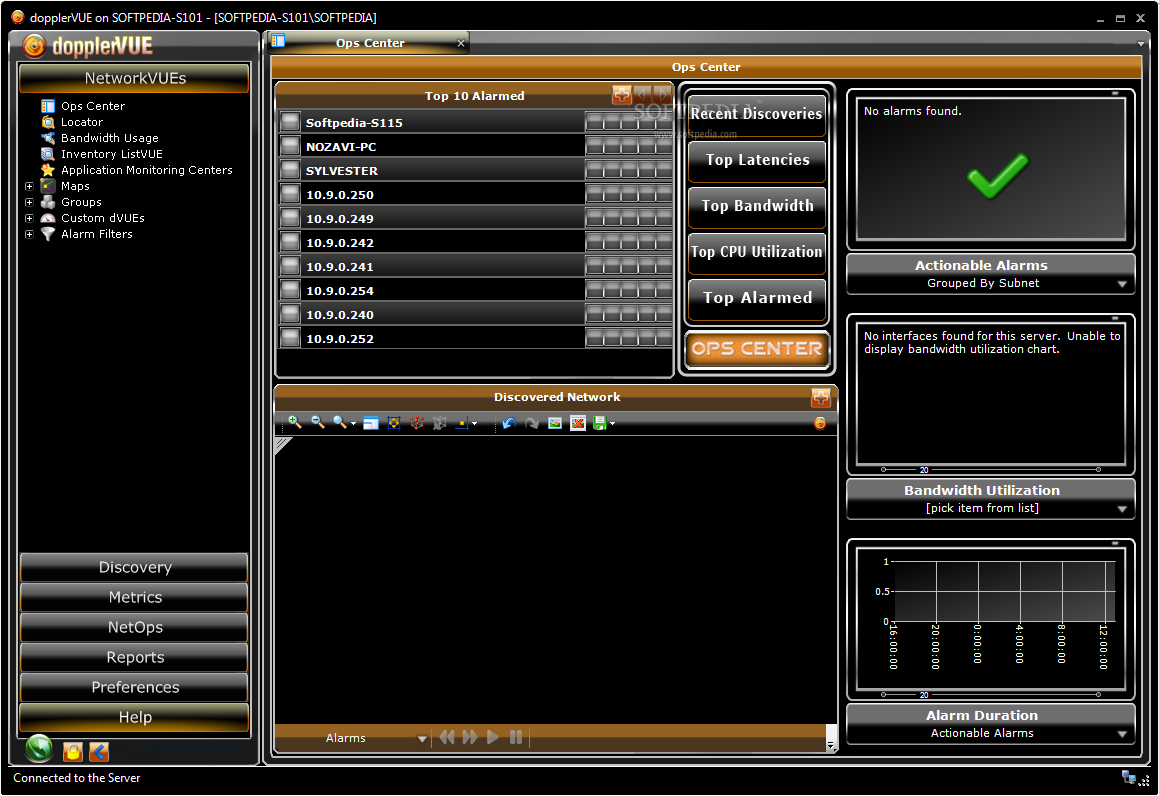Screen dimensions: 1159x796
Task: Open the Alarms dropdown below the map
Action: [x=422, y=738]
